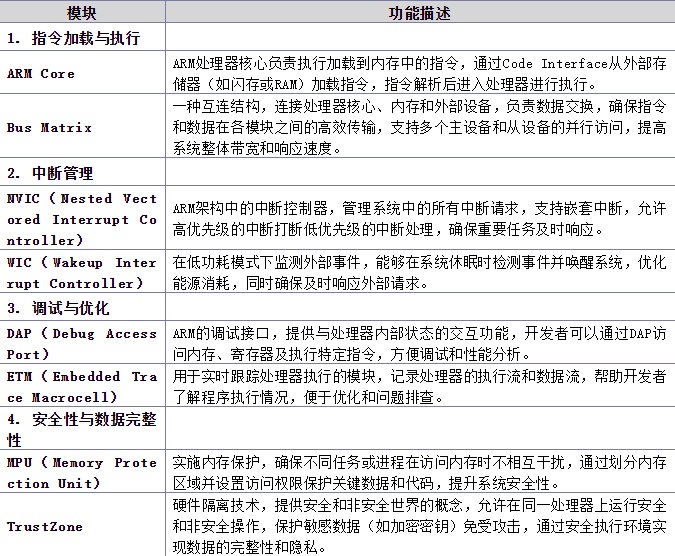Viewport: 675px width, 556px height.
Task: Click the ARM Core module cell
Action: tap(41, 74)
